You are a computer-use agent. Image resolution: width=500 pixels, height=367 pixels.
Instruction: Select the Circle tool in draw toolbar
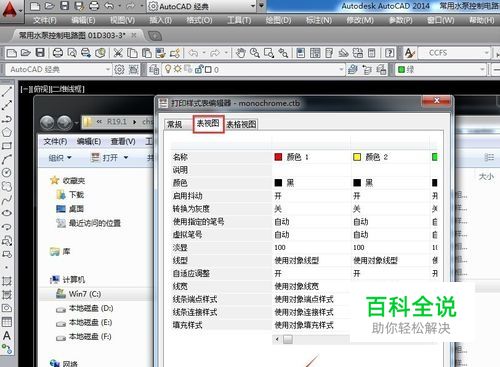[x=7, y=173]
